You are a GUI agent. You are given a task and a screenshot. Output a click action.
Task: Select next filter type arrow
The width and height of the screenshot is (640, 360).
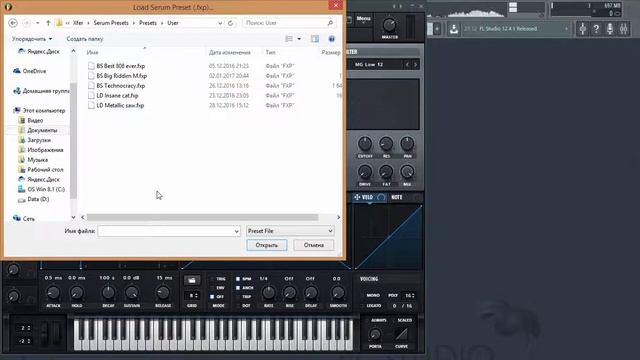tap(416, 64)
